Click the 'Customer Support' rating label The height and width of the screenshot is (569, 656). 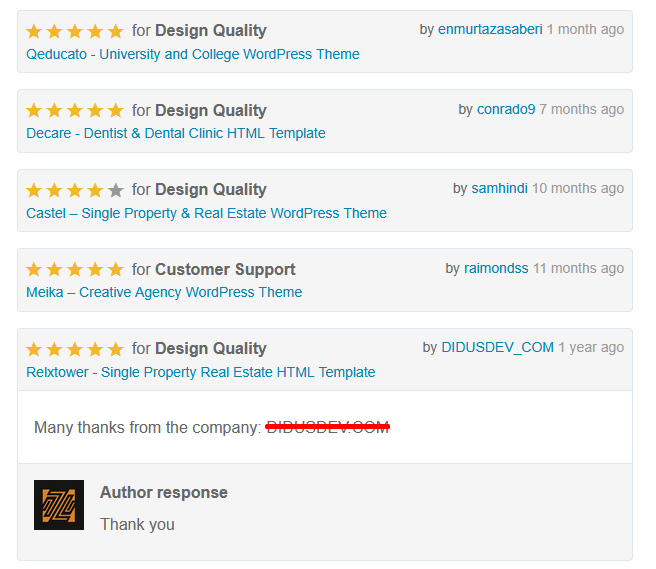pos(225,269)
